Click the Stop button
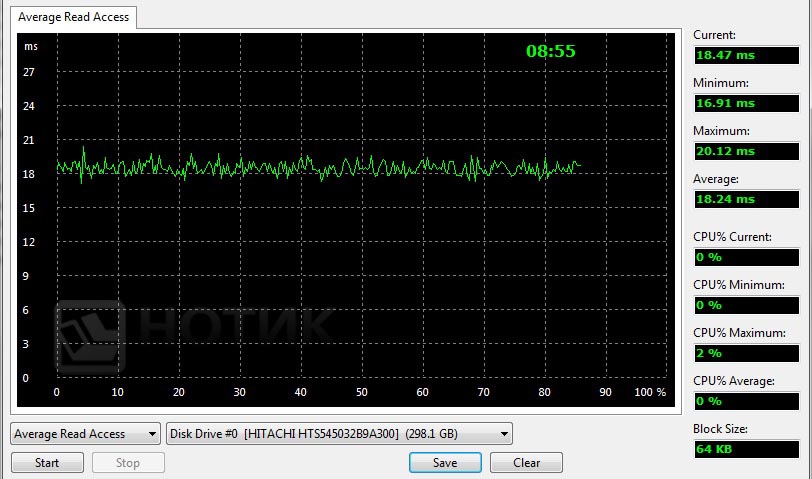This screenshot has height=479, width=812. 128,462
